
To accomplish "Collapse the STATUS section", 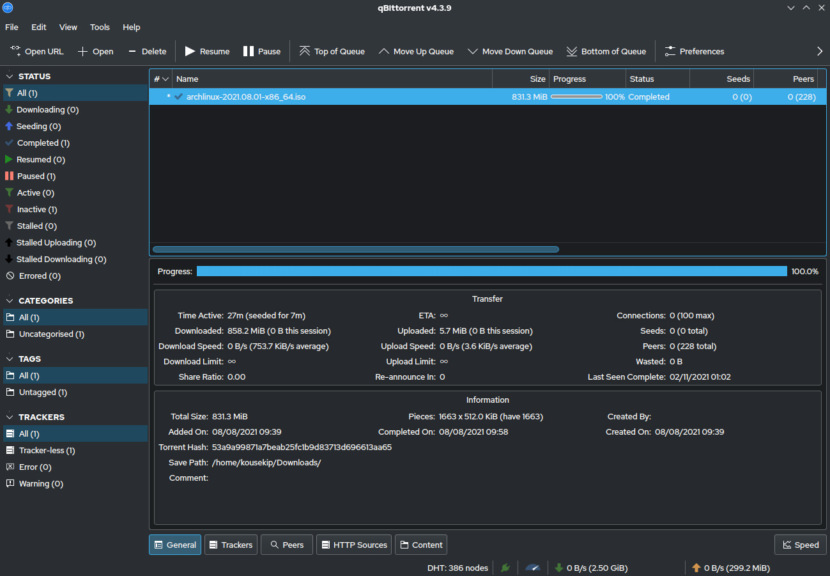I will [x=8, y=75].
